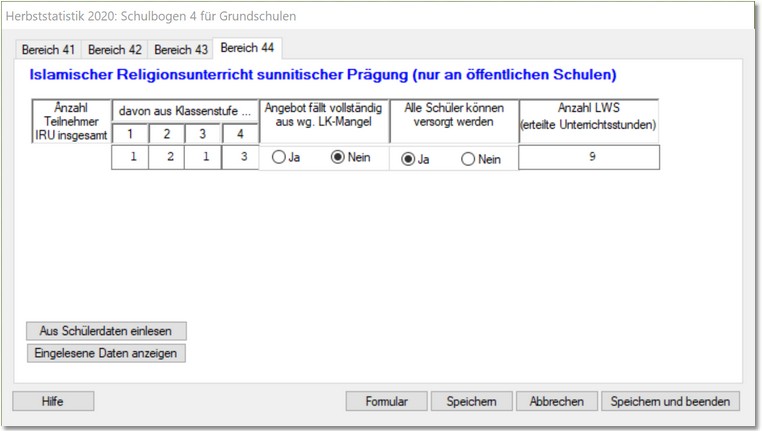The height and width of the screenshot is (433, 762).
Task: Click Eingelesene Daten anzeigen button
Action: click(x=106, y=352)
